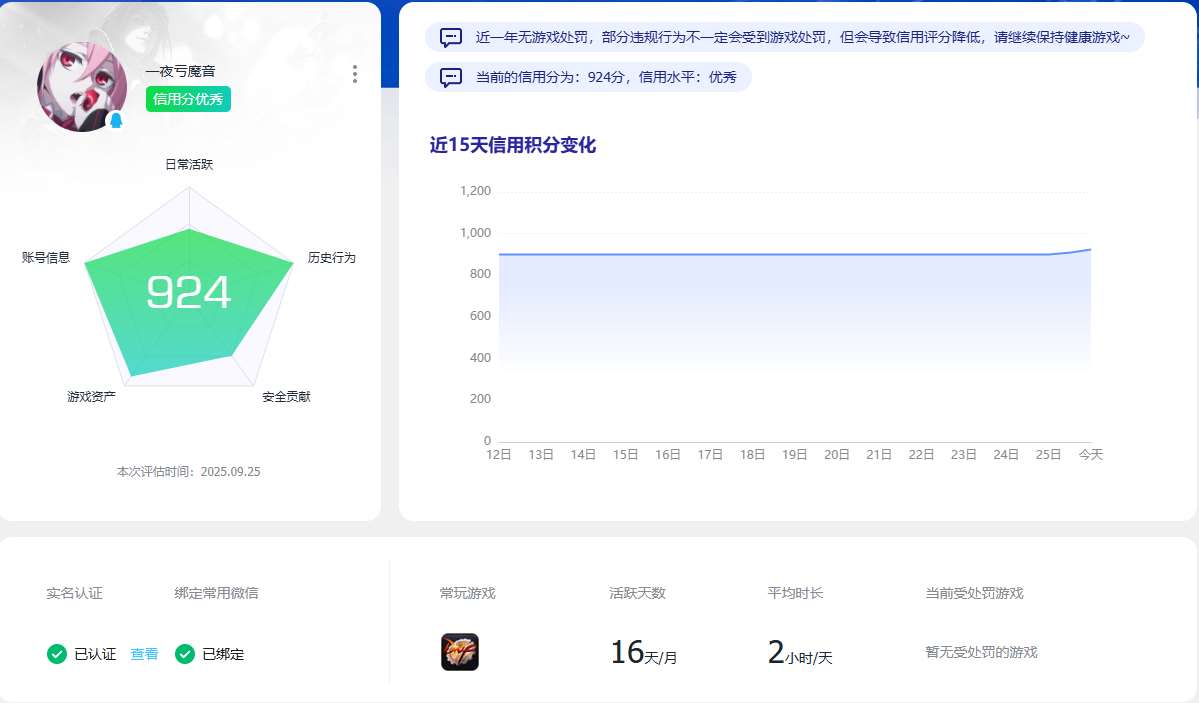Click the 今天 label on the chart axis
The height and width of the screenshot is (703, 1199).
[x=1090, y=454]
